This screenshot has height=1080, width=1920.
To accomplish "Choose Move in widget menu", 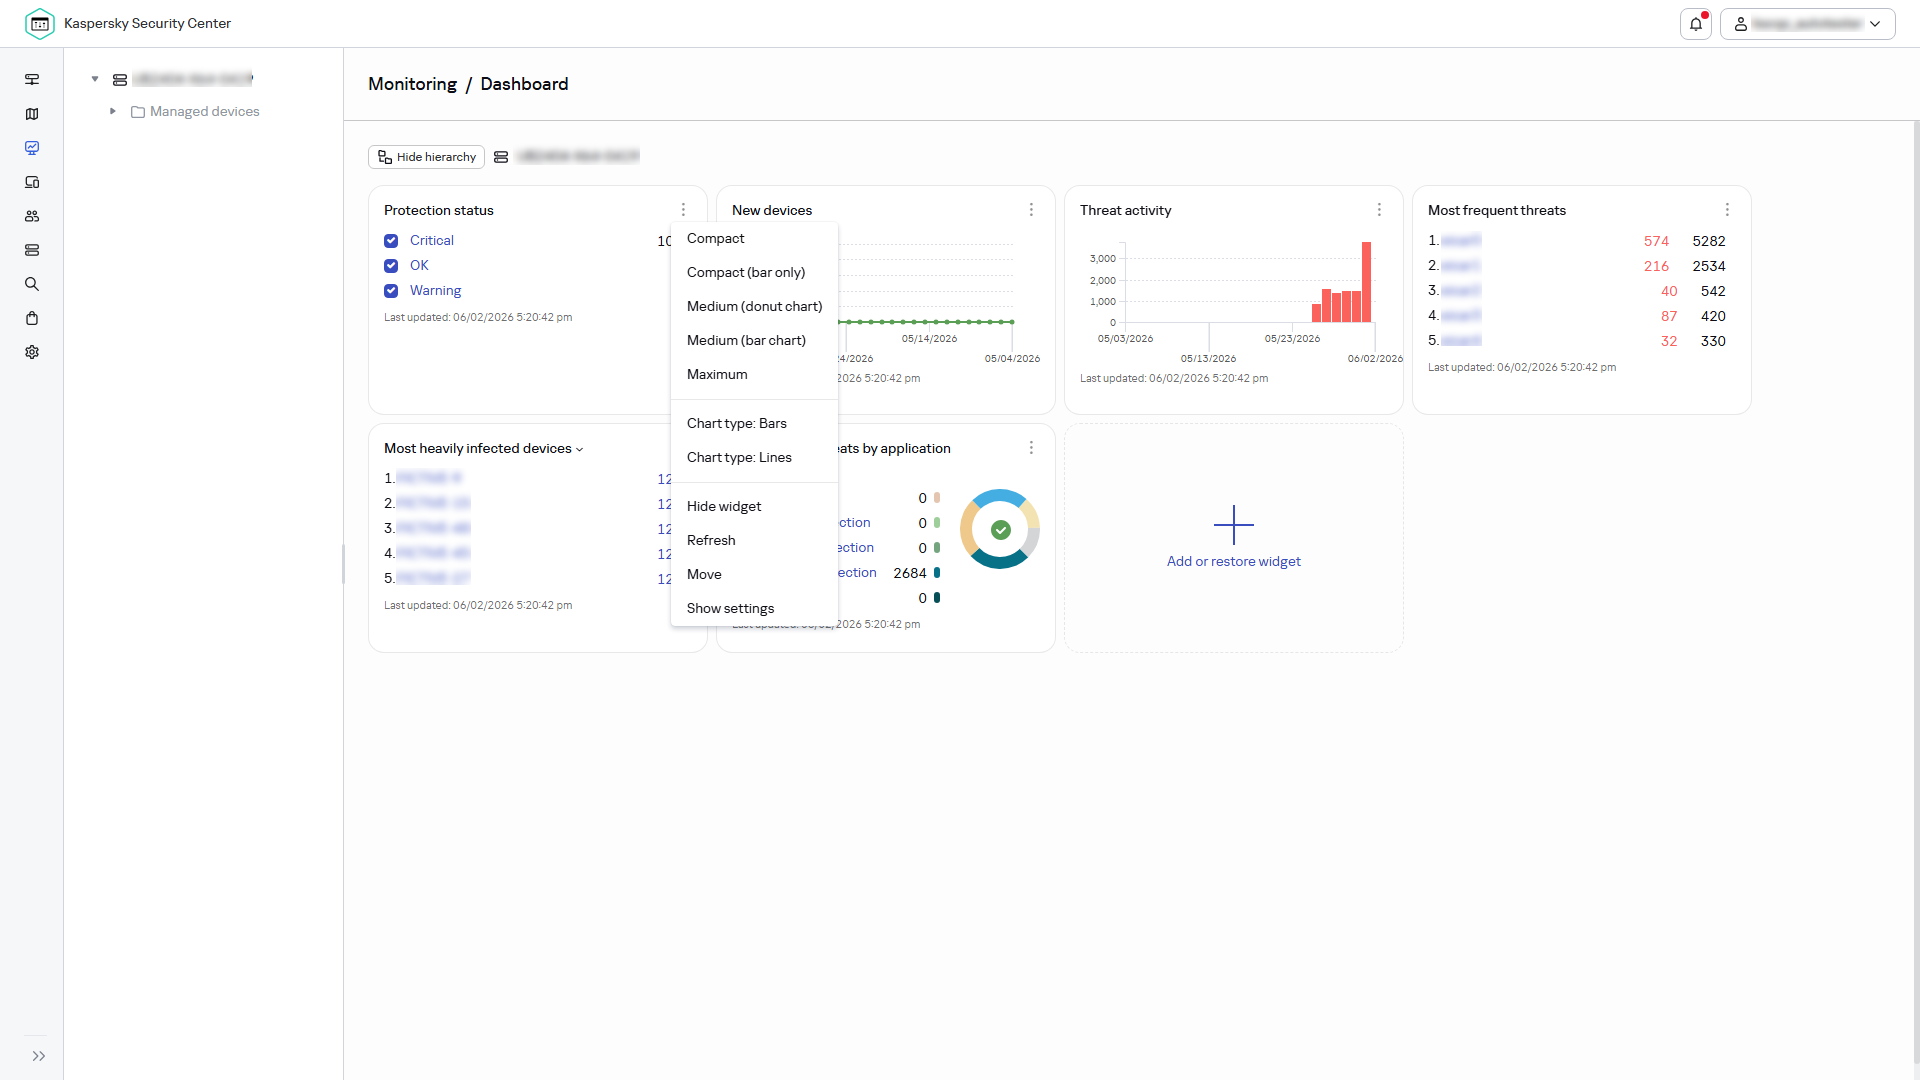I will pos(754,575).
